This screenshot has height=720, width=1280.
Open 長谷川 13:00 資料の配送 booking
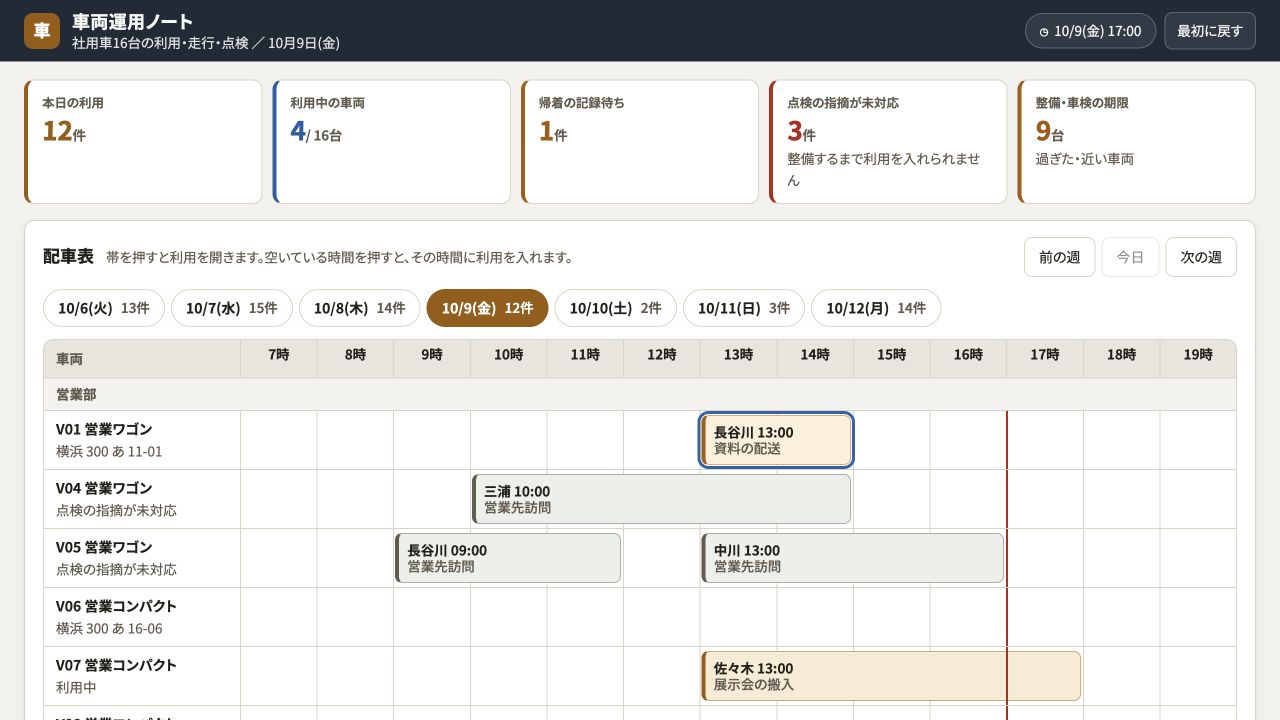pos(776,440)
